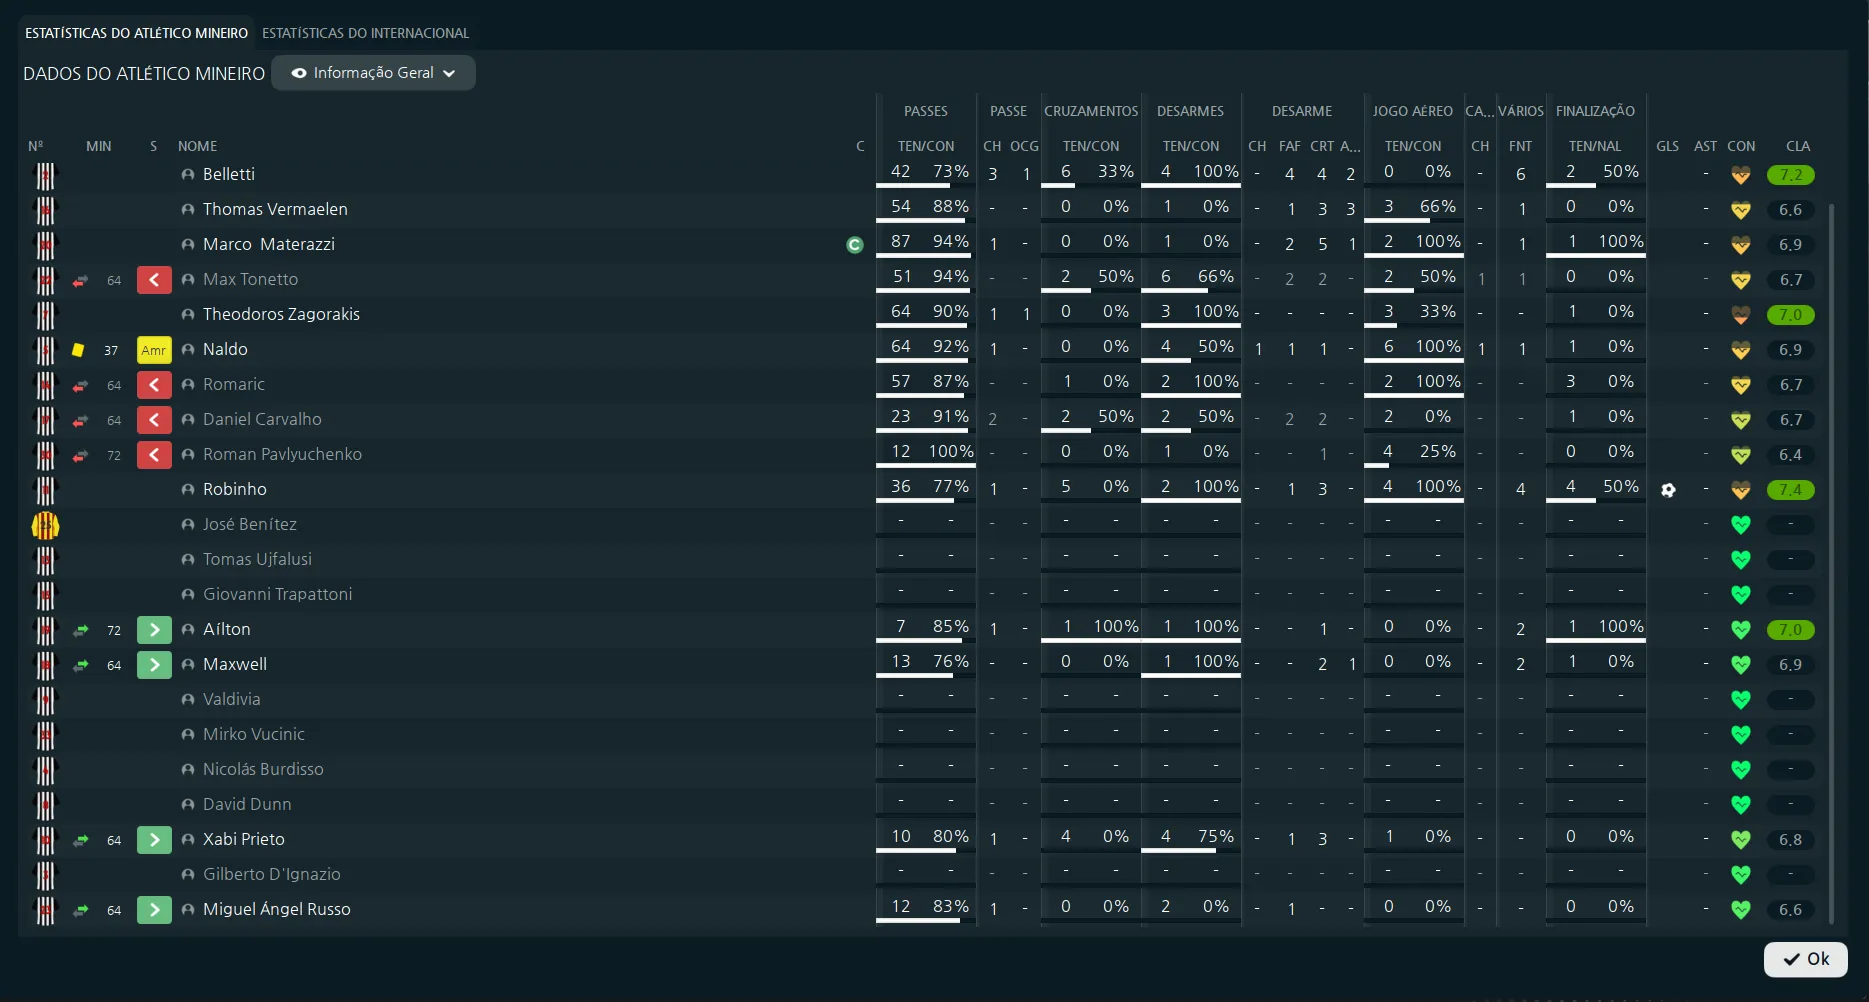Open Giovanni Trapattoni's player profile
The width and height of the screenshot is (1869, 1002).
pos(277,594)
